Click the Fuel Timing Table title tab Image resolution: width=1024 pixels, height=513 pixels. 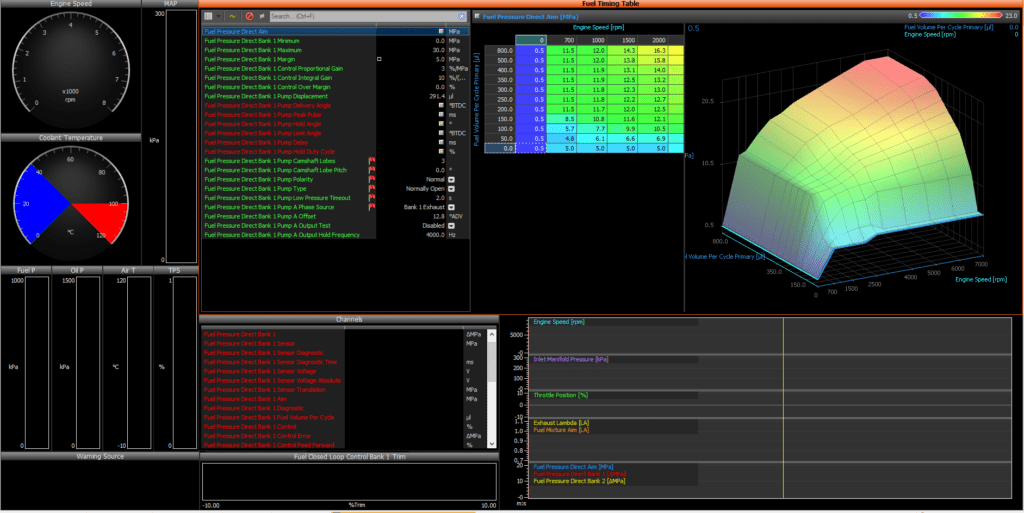click(611, 4)
